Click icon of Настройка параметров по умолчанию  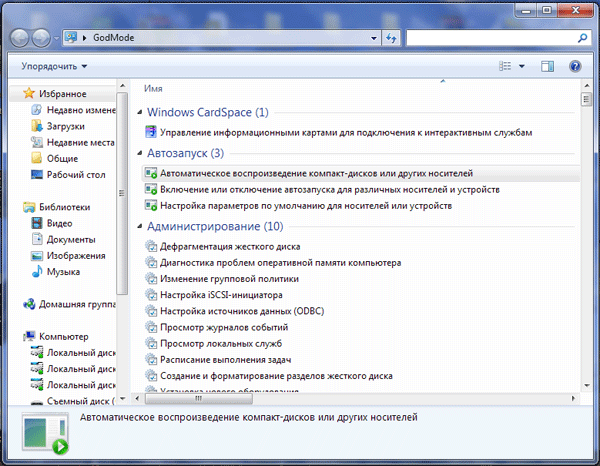[x=151, y=205]
